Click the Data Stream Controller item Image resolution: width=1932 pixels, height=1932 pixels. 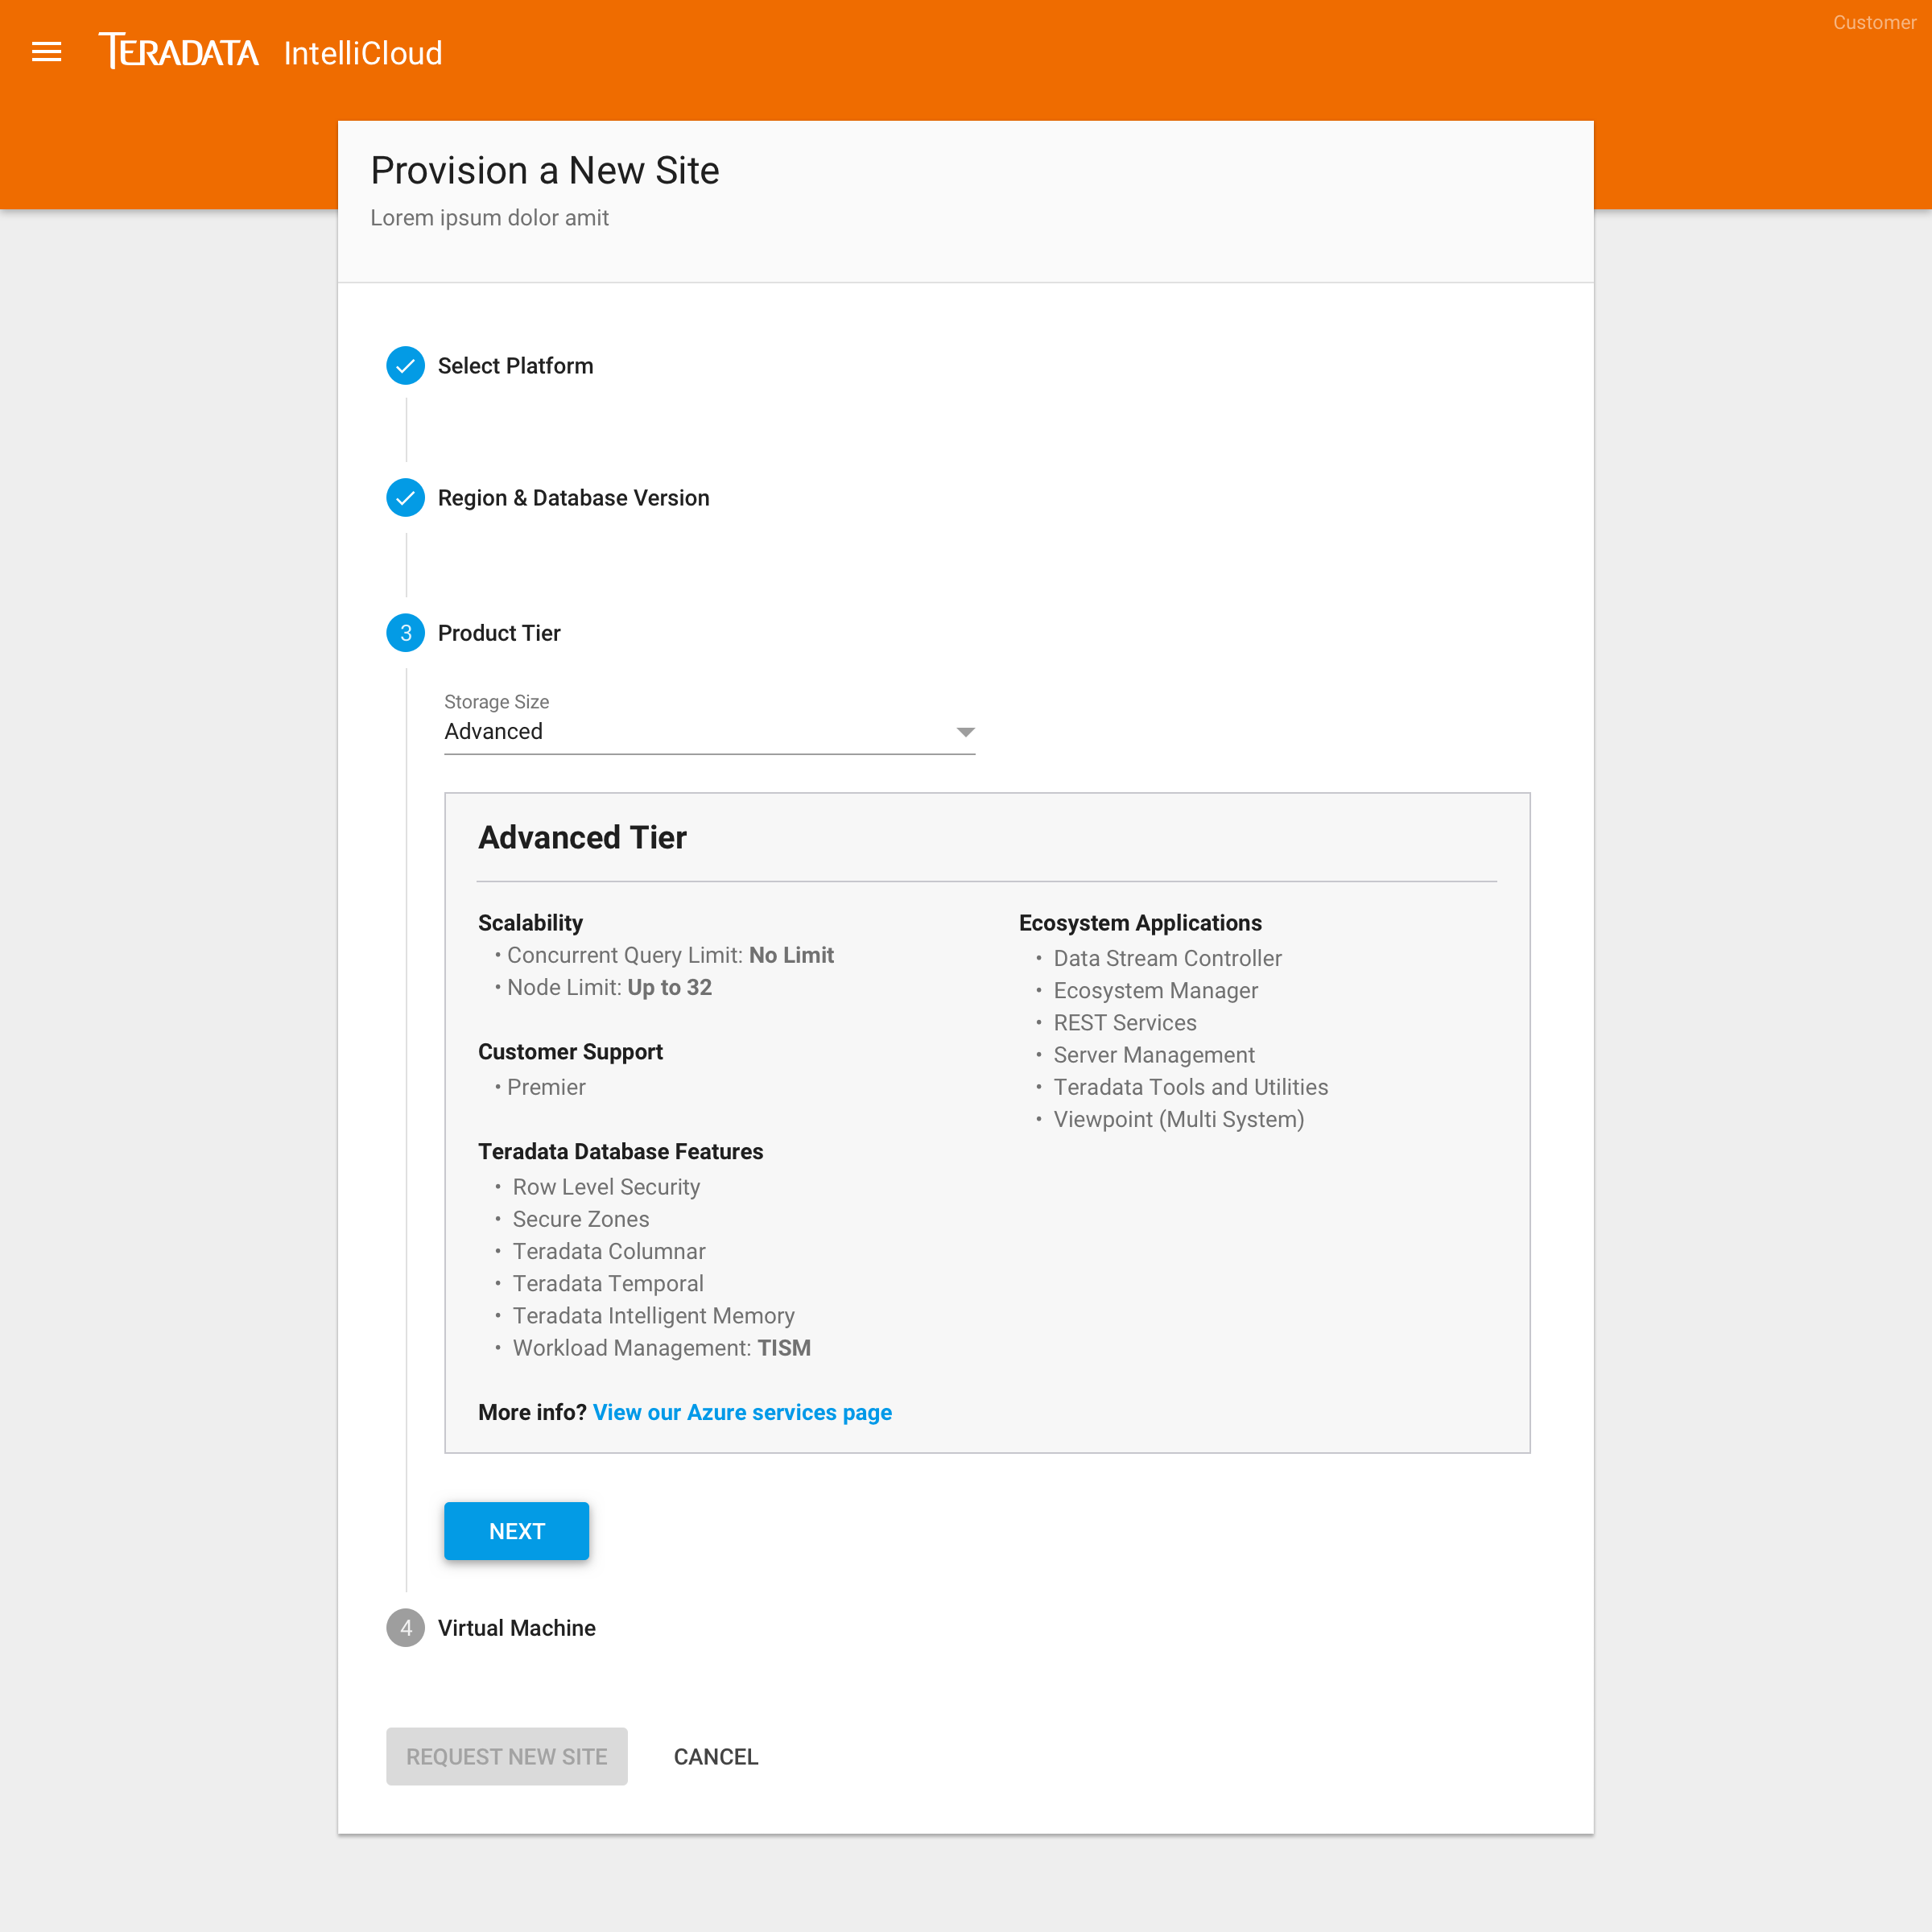pyautogui.click(x=1167, y=958)
